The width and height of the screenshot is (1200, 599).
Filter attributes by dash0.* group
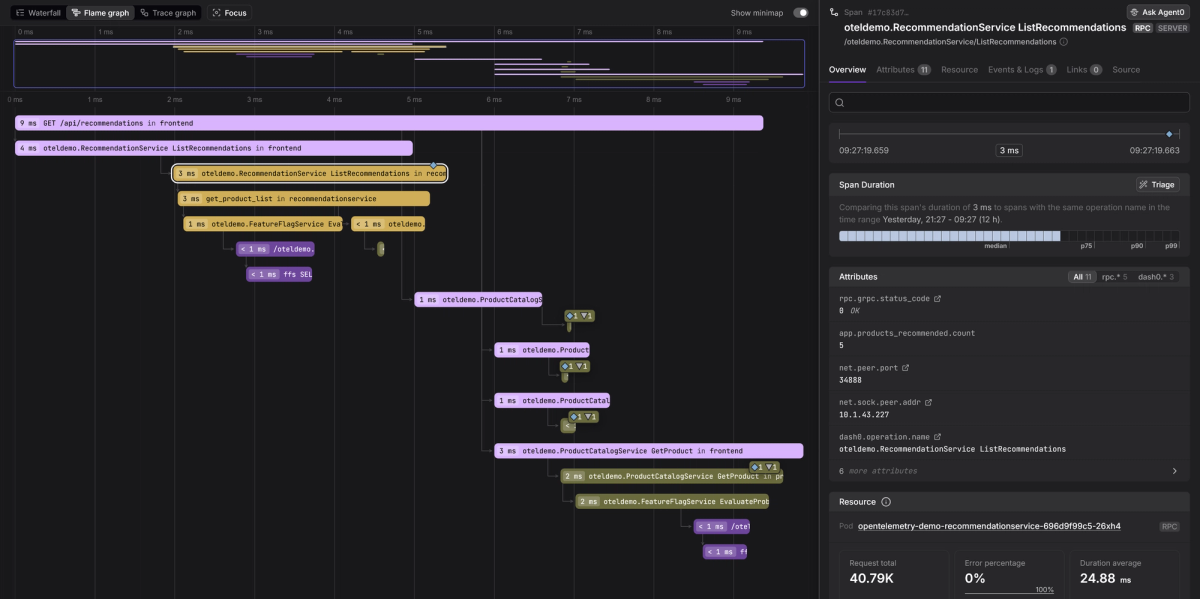point(1157,277)
